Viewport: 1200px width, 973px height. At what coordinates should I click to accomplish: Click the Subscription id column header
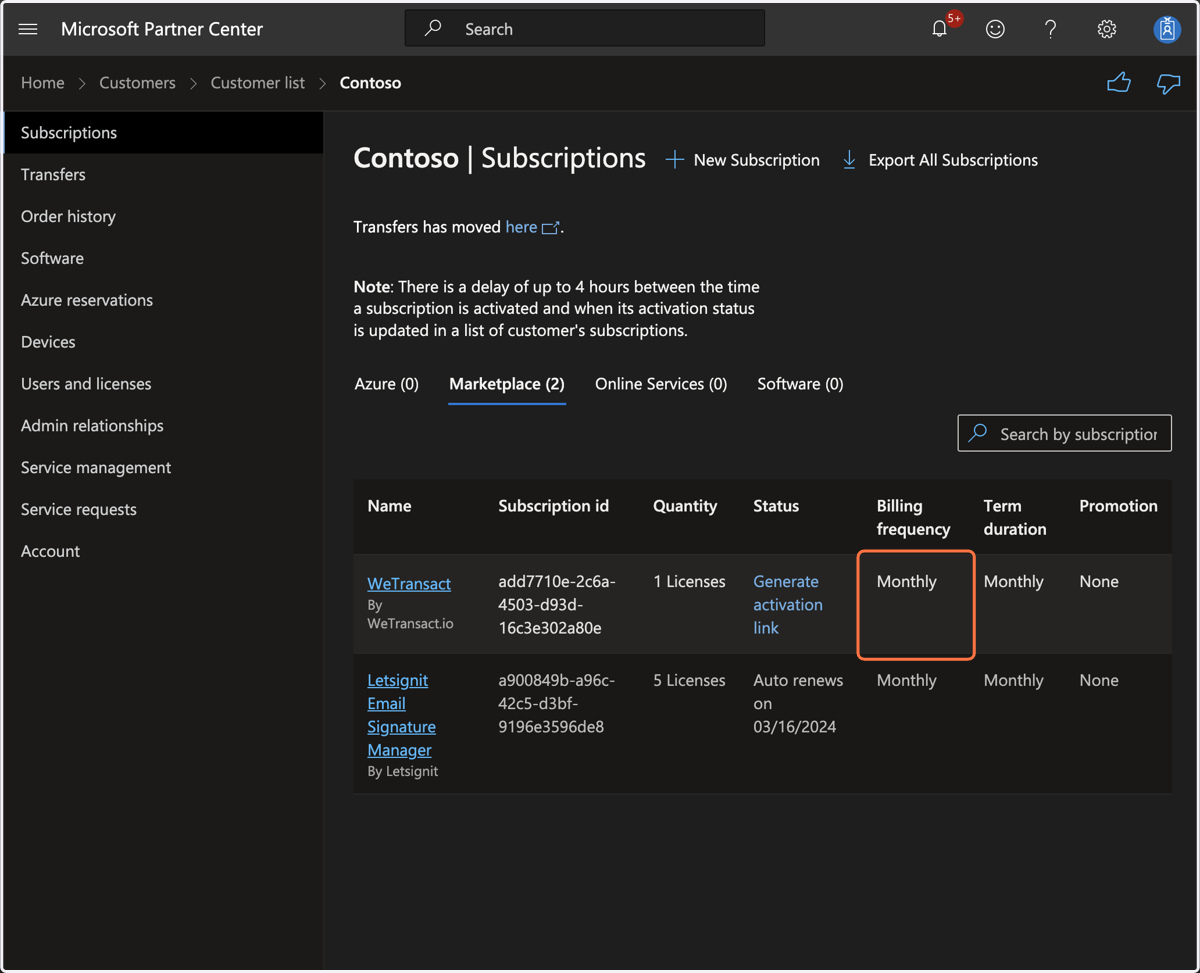(x=553, y=506)
